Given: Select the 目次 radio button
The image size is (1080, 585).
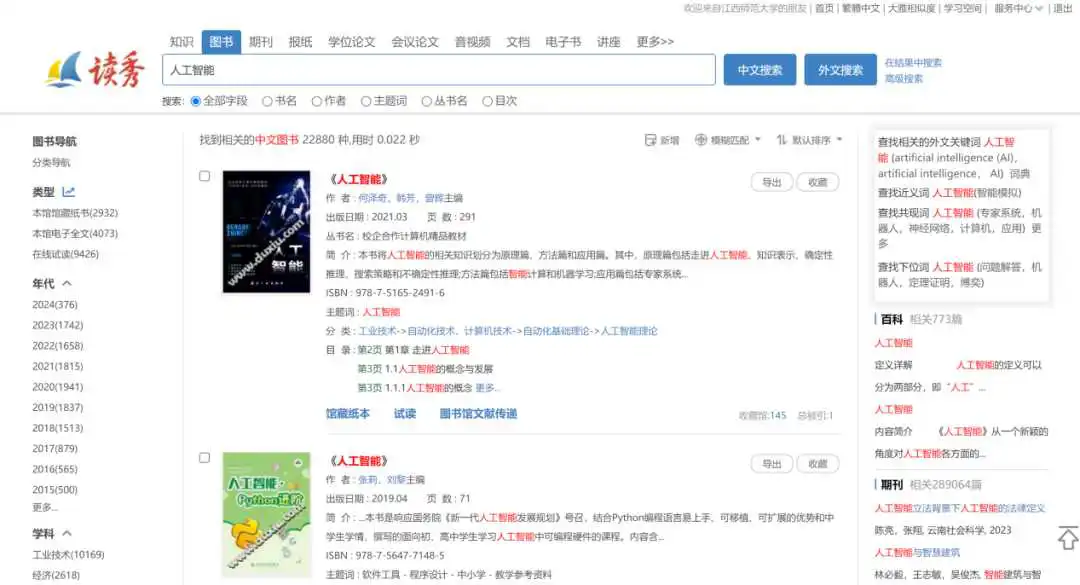Looking at the screenshot, I should tap(487, 101).
